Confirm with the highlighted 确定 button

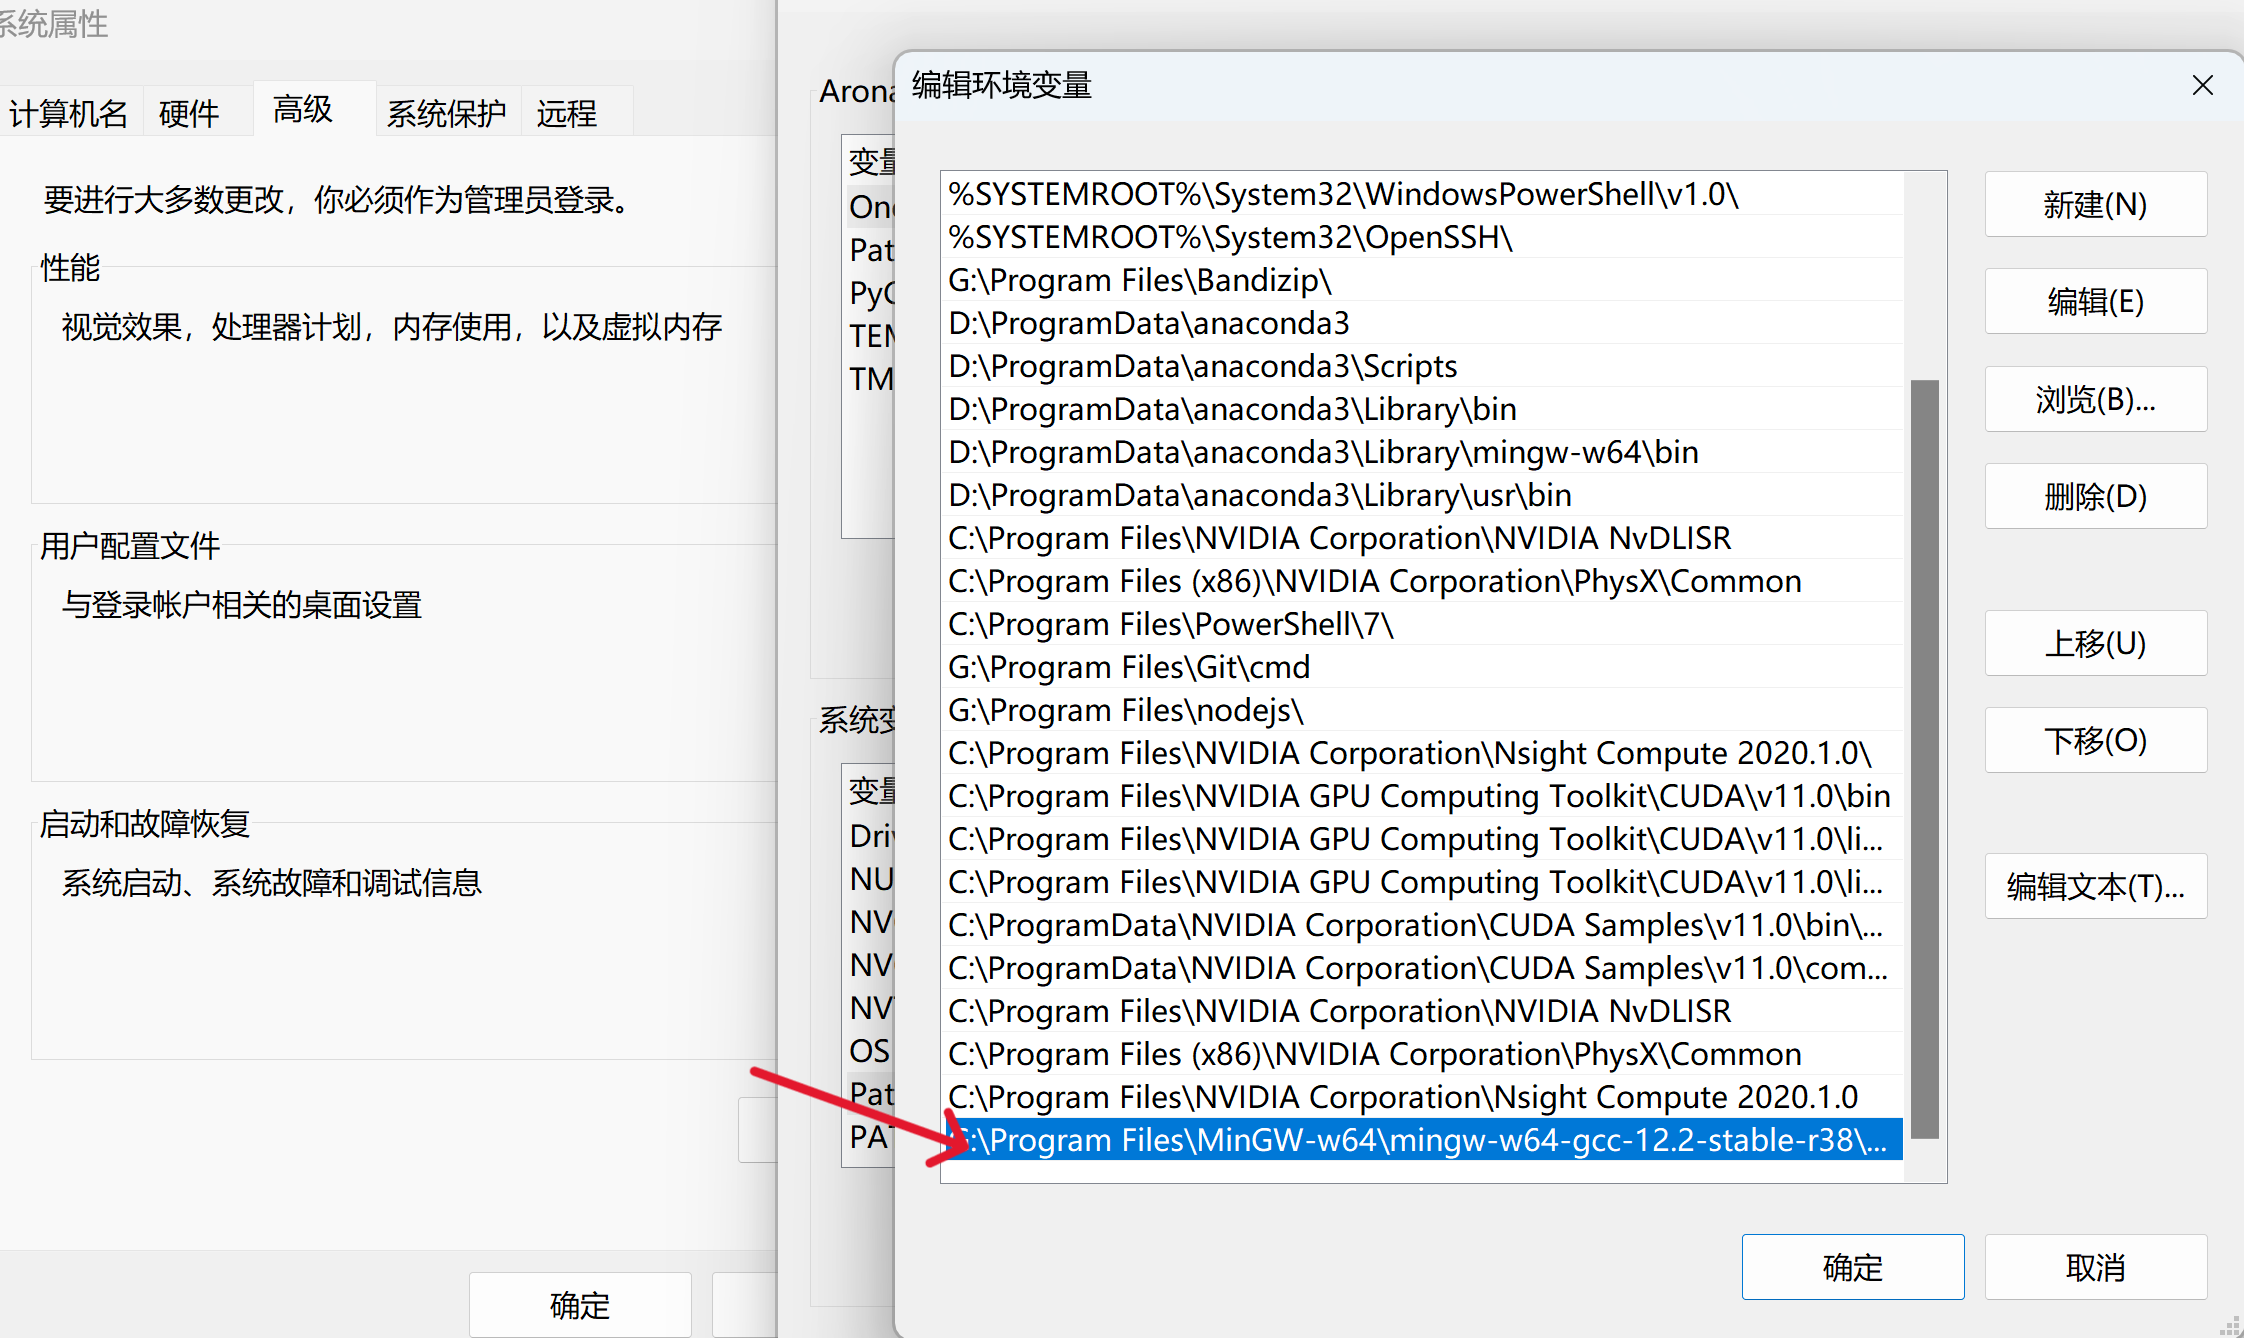tap(1852, 1267)
